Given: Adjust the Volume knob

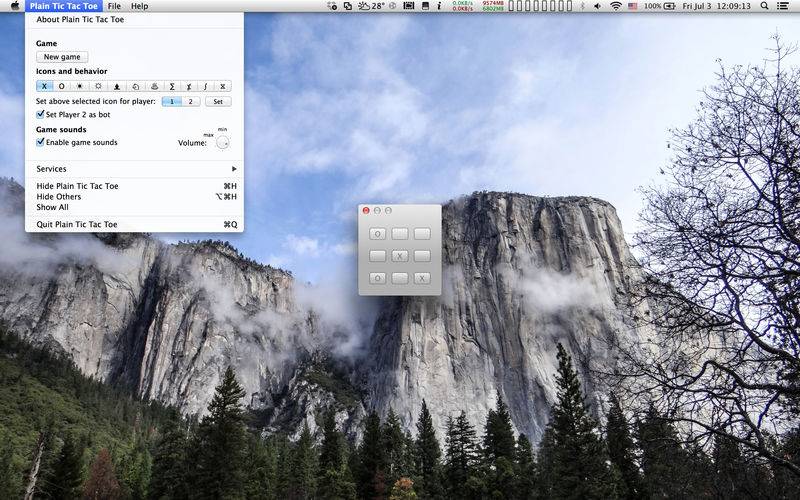Looking at the screenshot, I should point(222,142).
